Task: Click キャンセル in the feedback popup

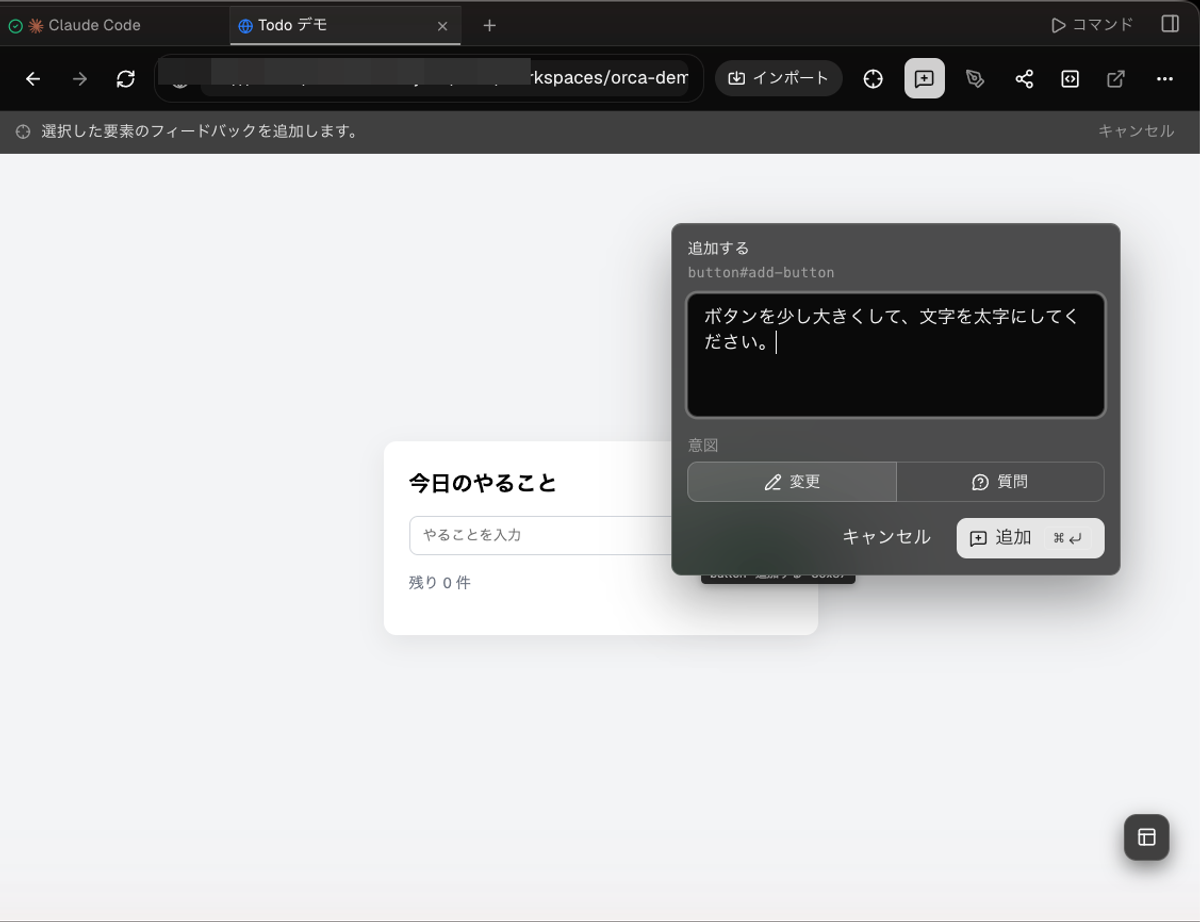Action: 886,537
